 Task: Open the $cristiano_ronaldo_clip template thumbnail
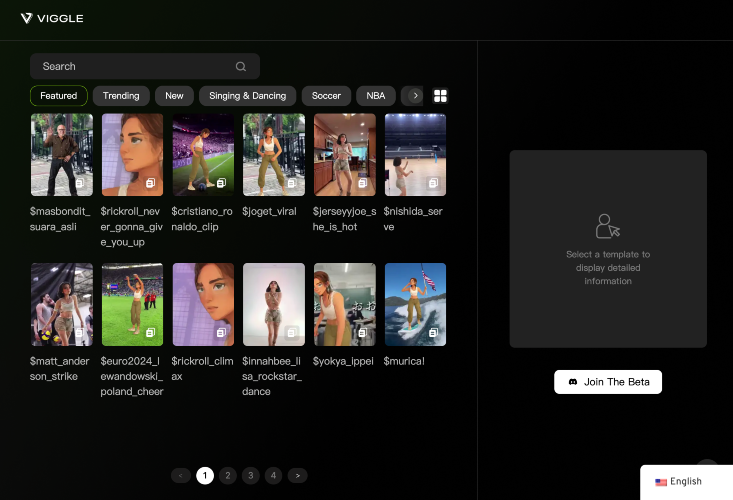point(203,155)
